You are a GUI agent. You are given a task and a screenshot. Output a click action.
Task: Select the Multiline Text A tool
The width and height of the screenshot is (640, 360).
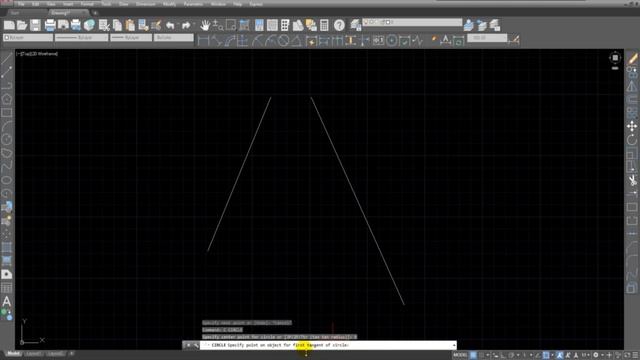[x=7, y=301]
